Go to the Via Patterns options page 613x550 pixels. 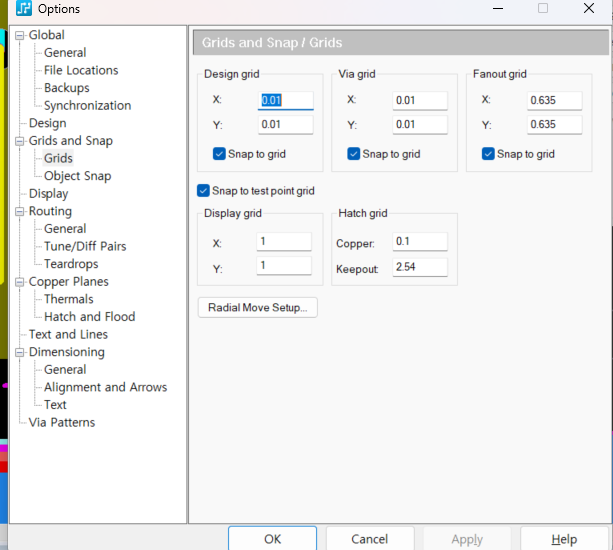pyautogui.click(x=62, y=422)
